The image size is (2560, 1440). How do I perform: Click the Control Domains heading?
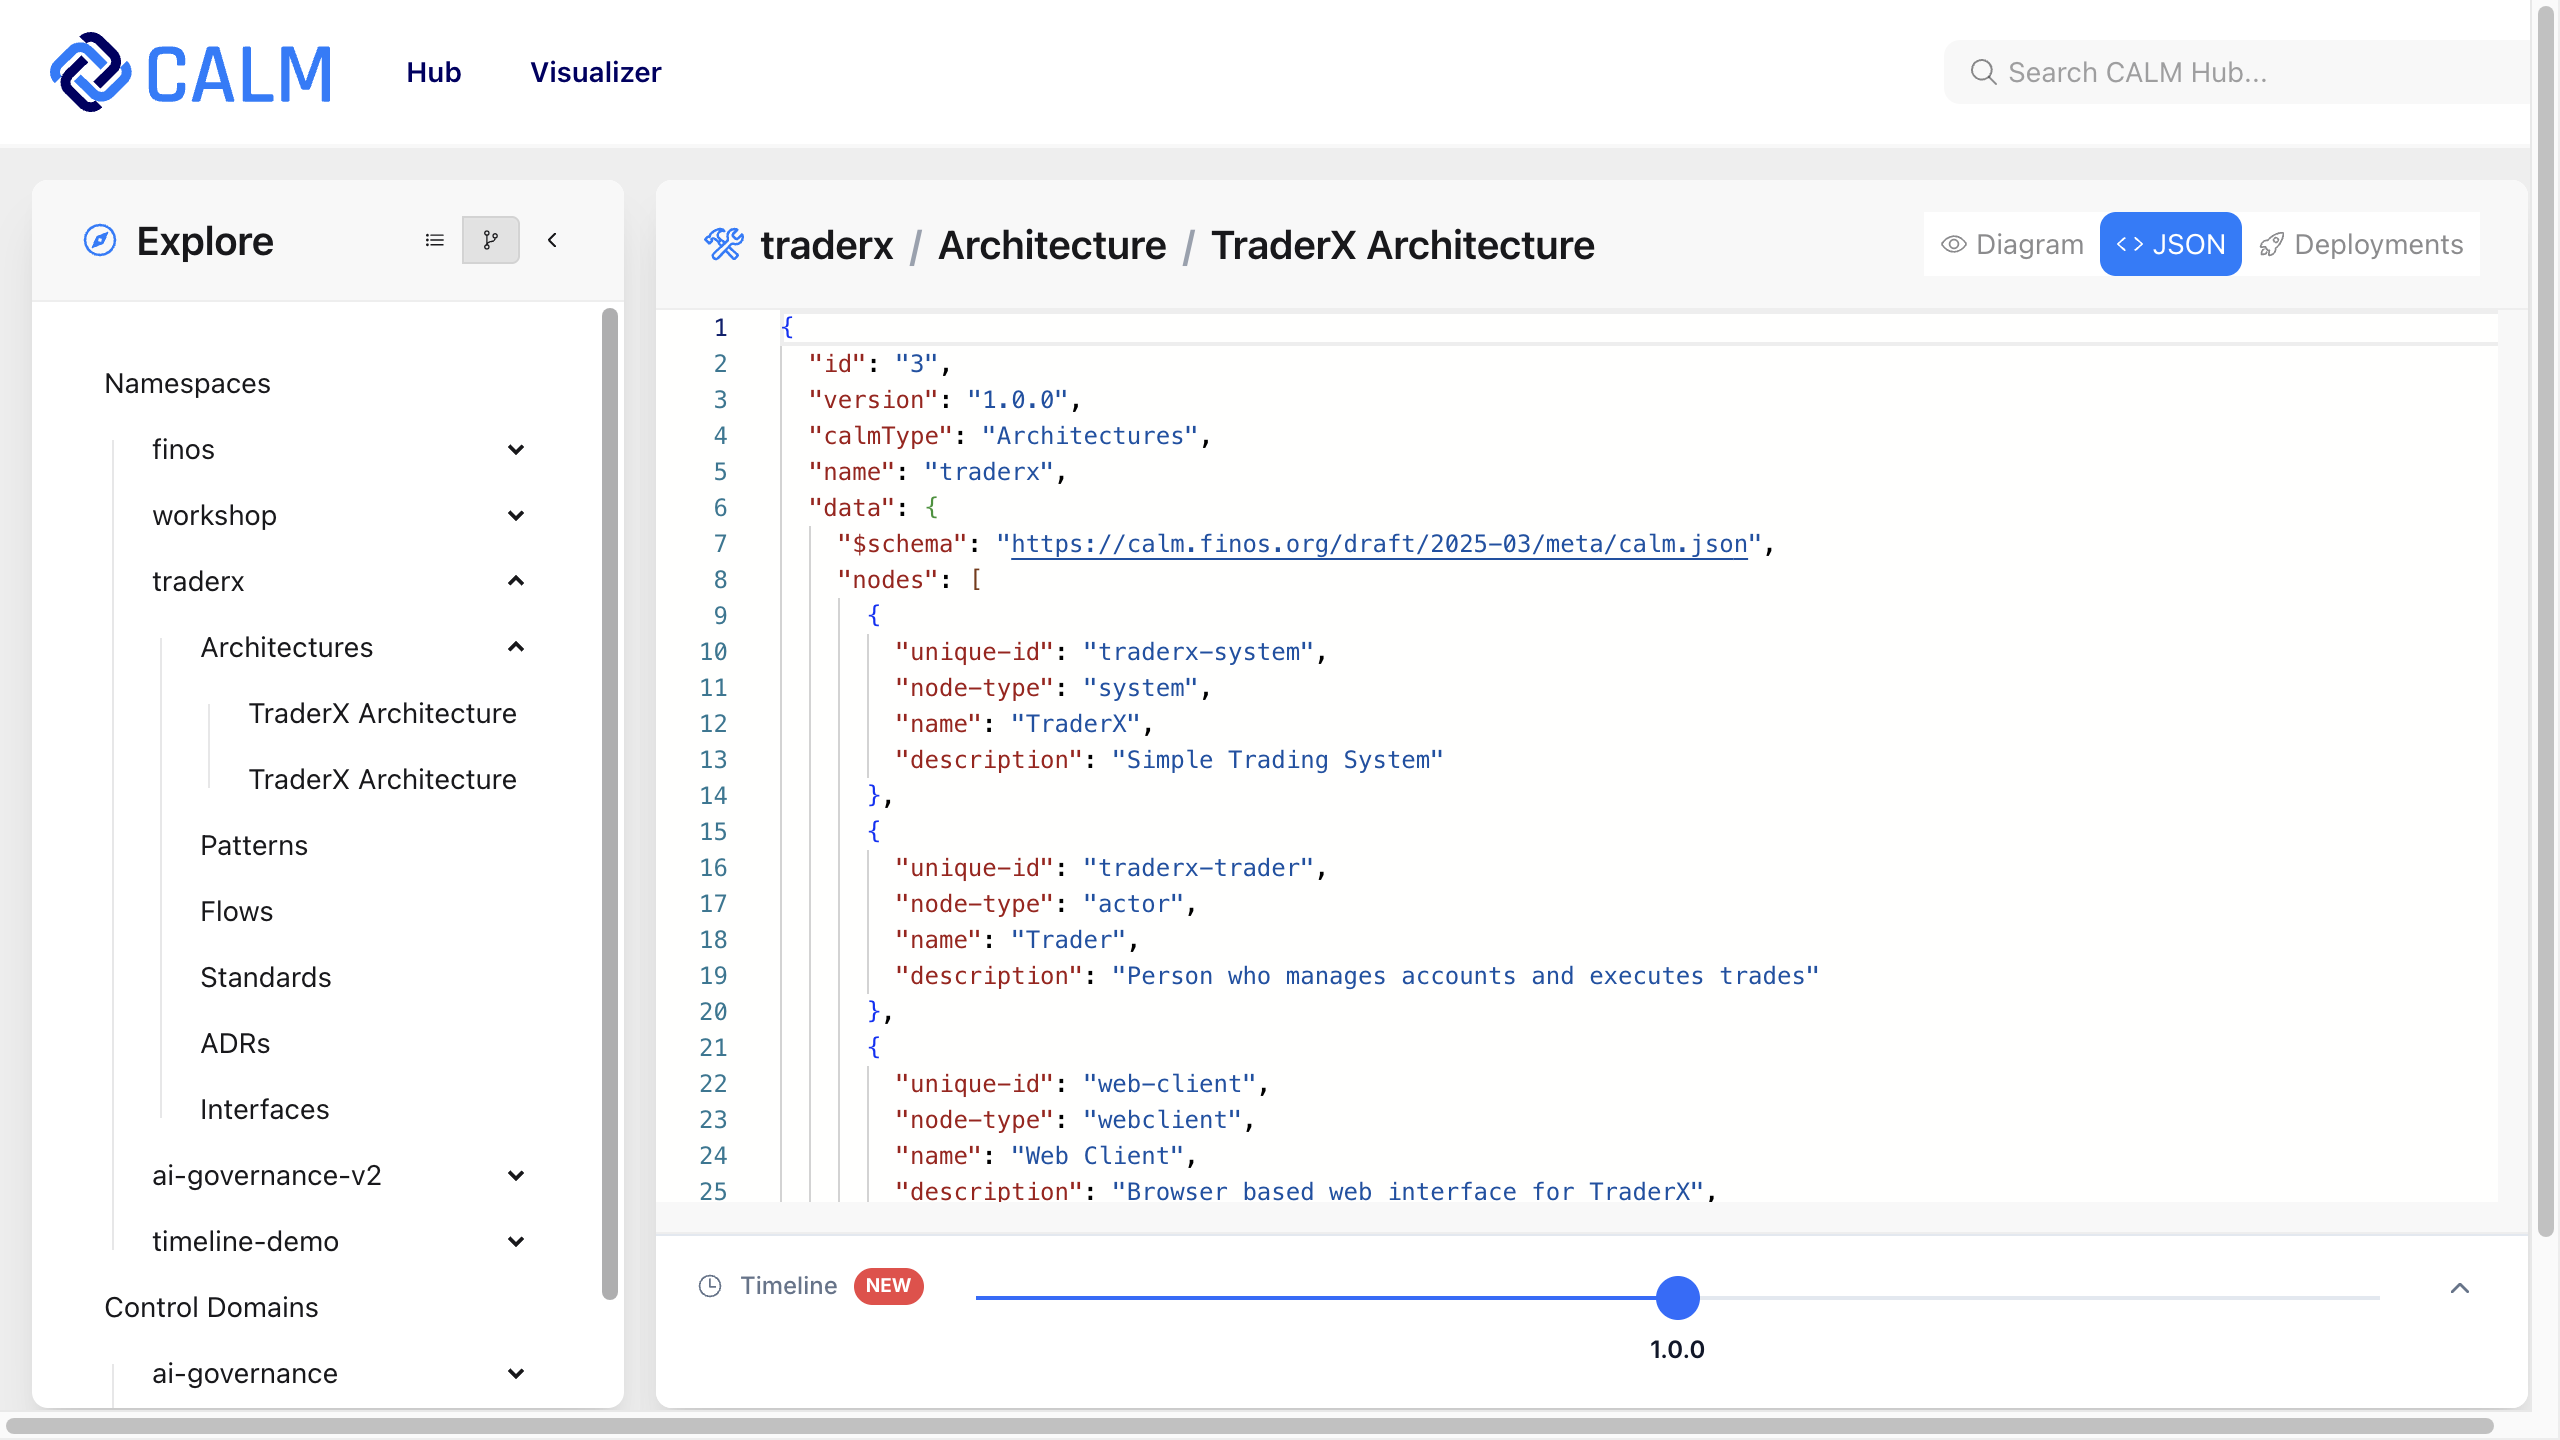point(211,1308)
